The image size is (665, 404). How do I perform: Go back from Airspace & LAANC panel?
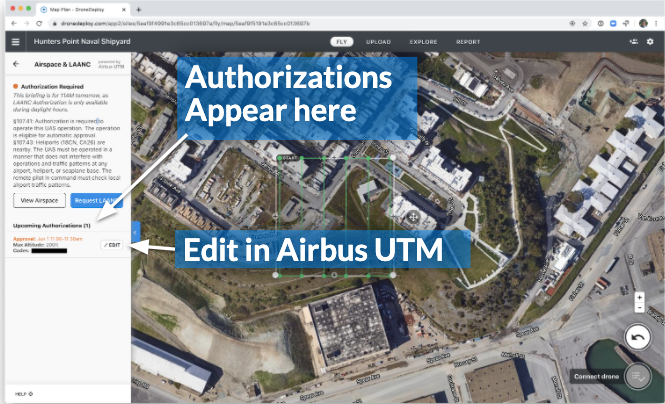point(16,64)
